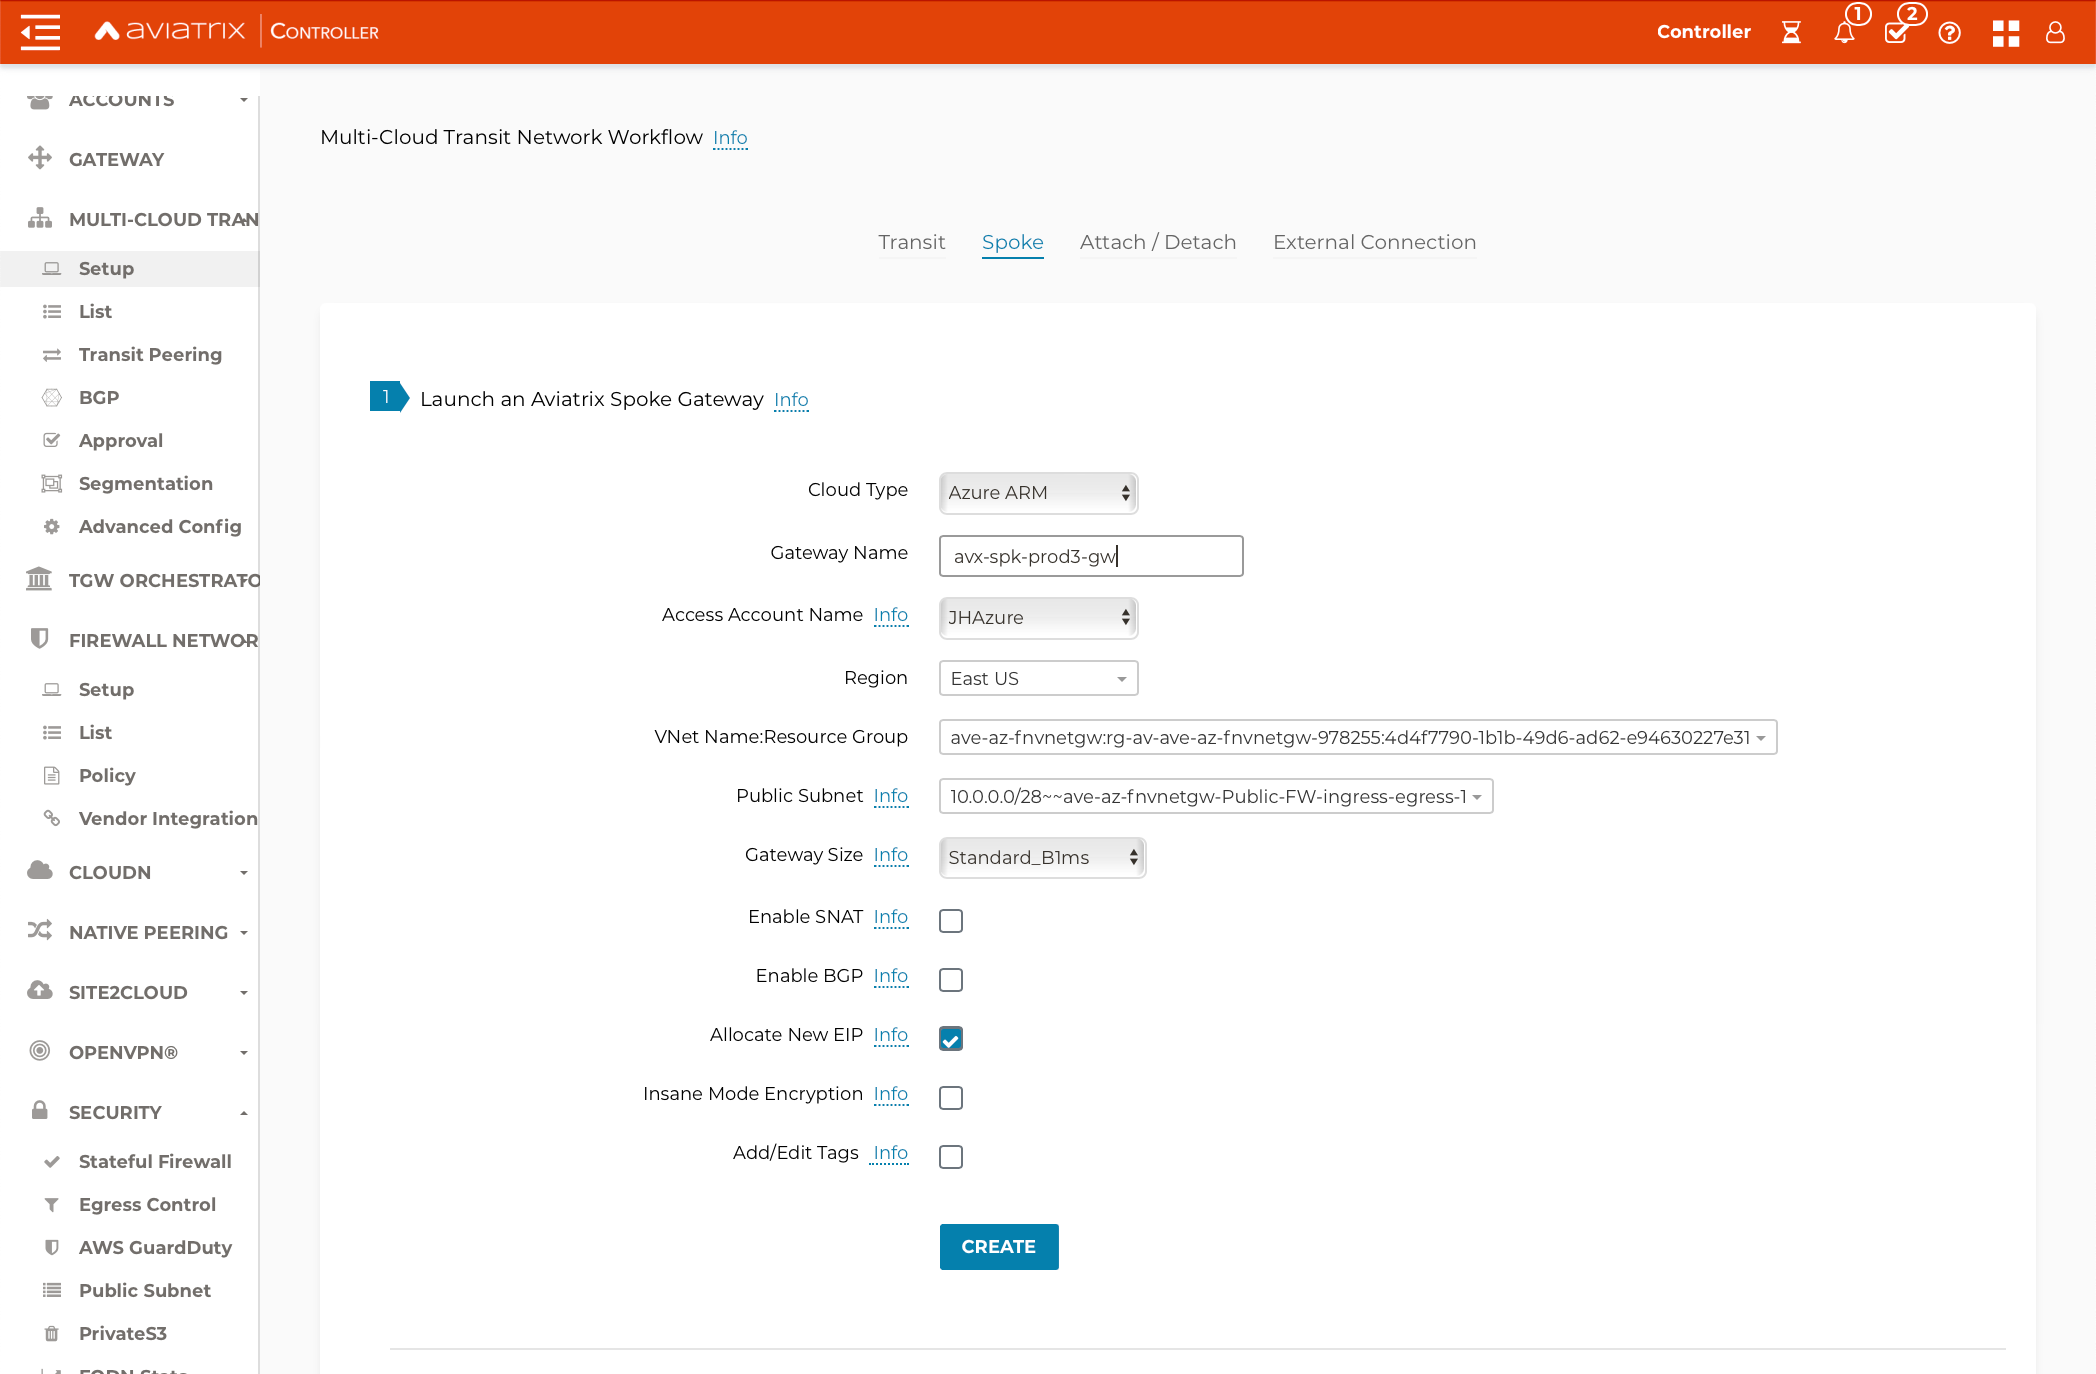2096x1374 pixels.
Task: Open notifications bell icon
Action: [x=1844, y=33]
